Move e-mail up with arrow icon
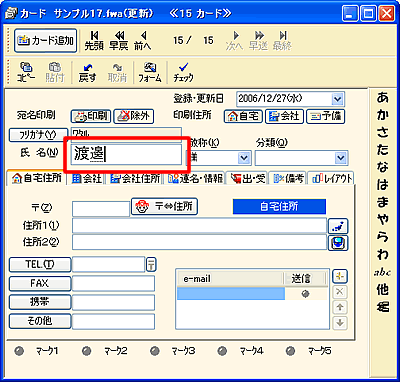 tap(340, 307)
